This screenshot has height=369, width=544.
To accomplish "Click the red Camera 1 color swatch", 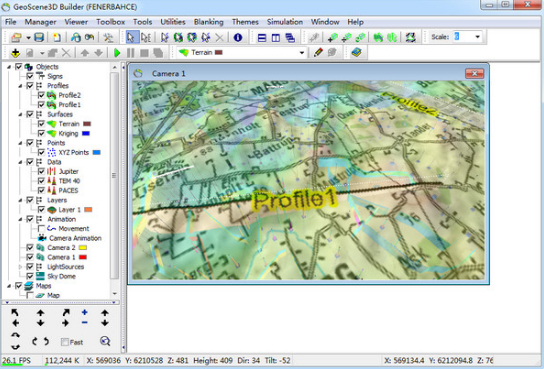I will [x=83, y=257].
